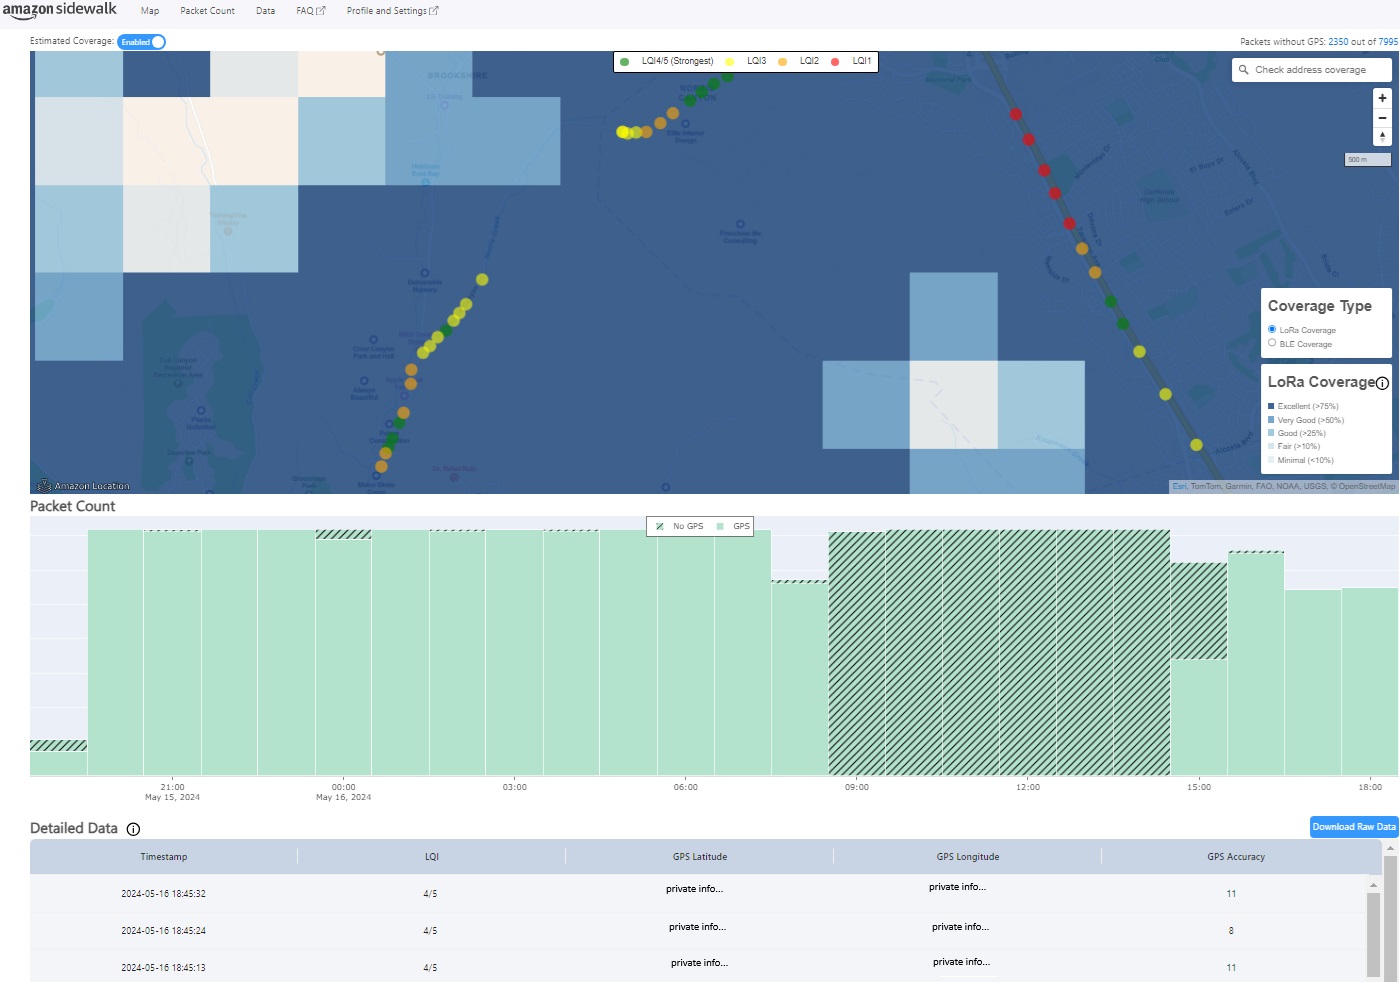Open the FAQ external link
The image size is (1400, 982).
pyautogui.click(x=311, y=11)
